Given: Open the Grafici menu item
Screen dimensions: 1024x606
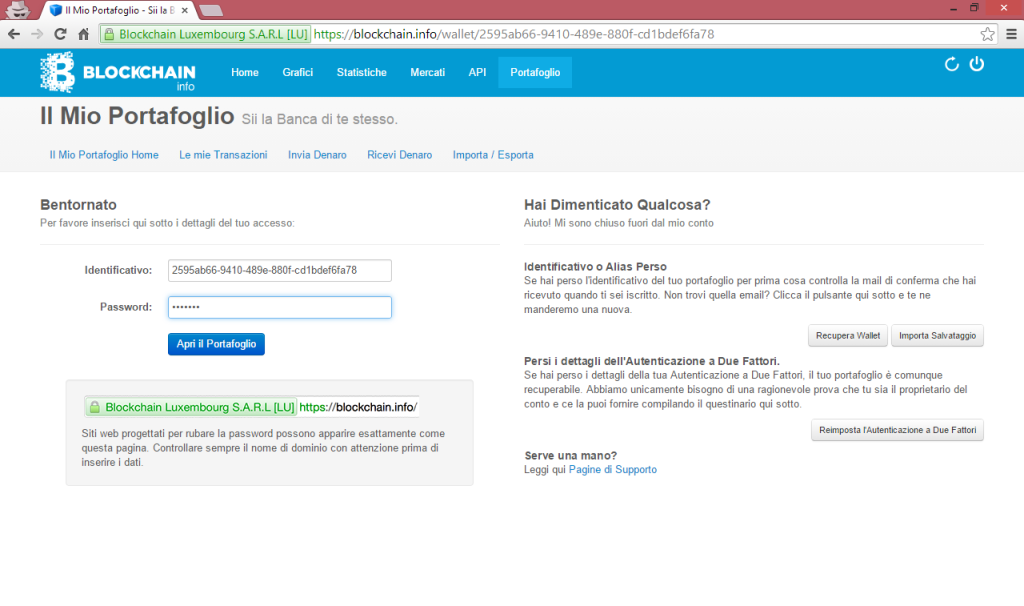Looking at the screenshot, I should [298, 72].
